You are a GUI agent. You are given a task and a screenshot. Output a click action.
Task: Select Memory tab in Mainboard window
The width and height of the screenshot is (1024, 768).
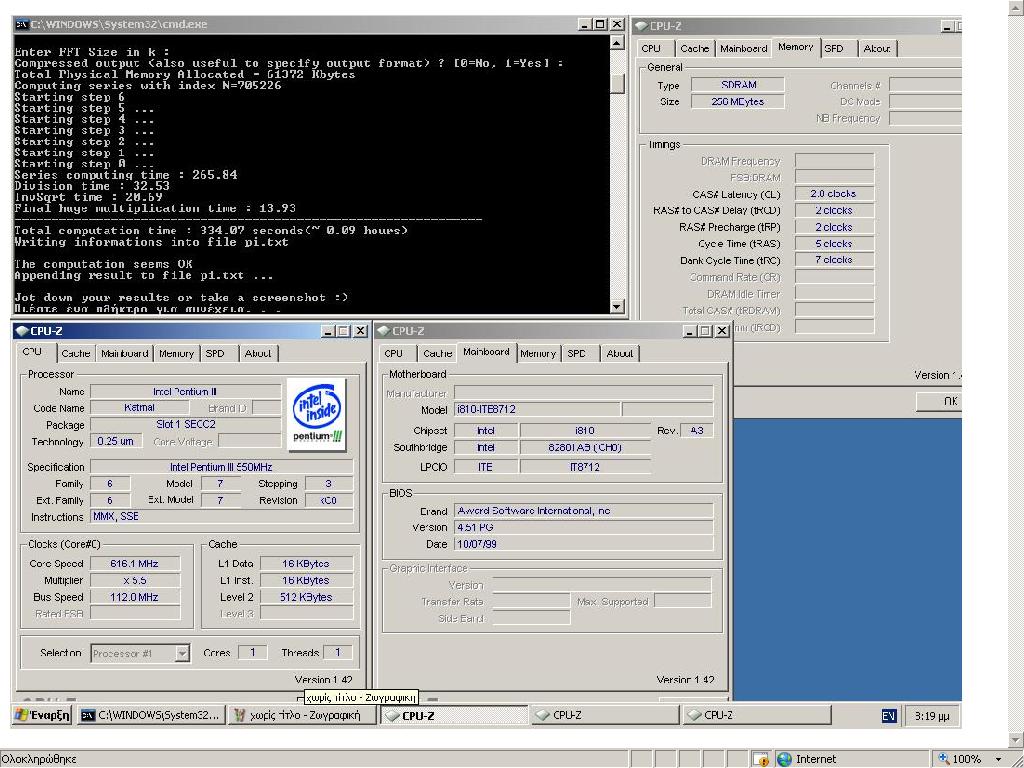(537, 353)
